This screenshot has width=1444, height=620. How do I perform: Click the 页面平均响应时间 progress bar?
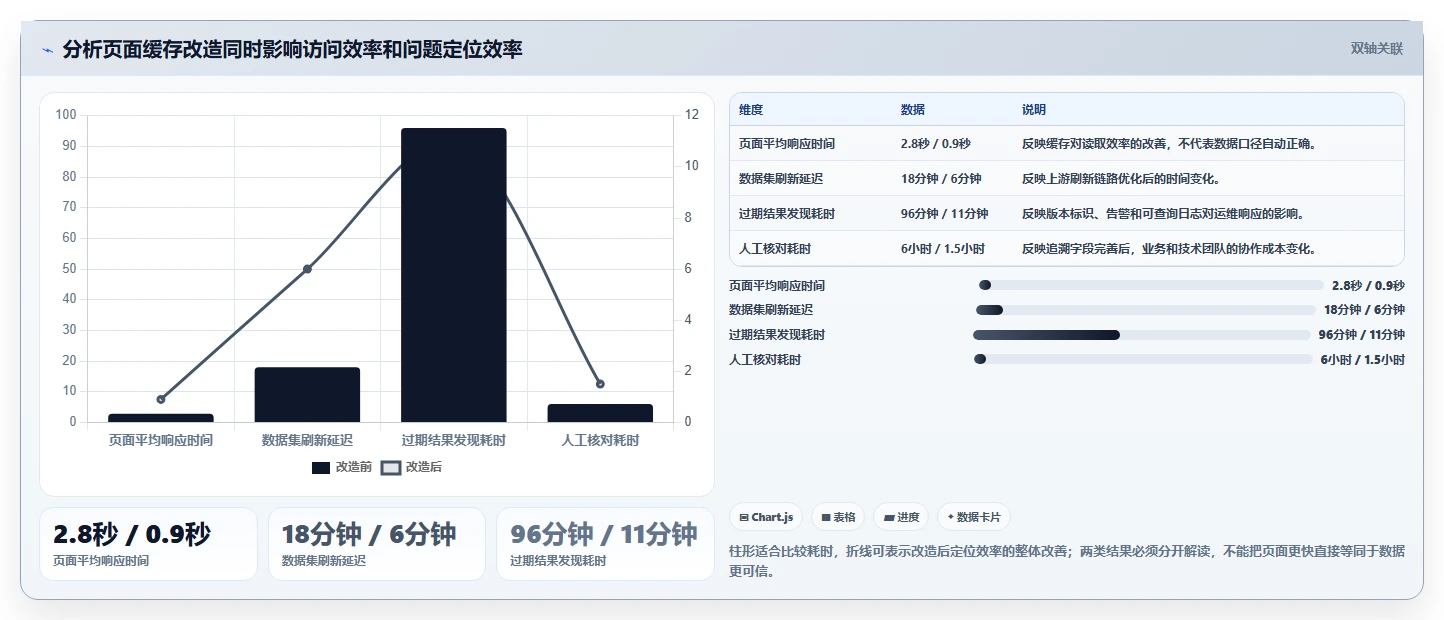[x=1151, y=286]
